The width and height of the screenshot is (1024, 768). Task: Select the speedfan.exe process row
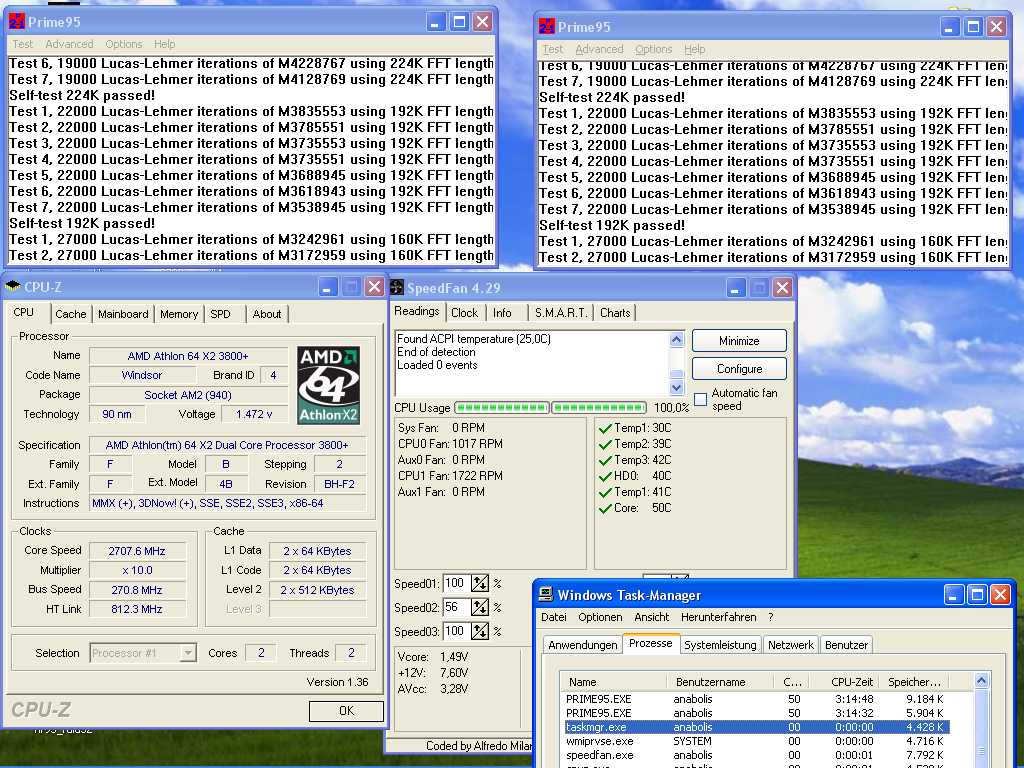coord(756,756)
